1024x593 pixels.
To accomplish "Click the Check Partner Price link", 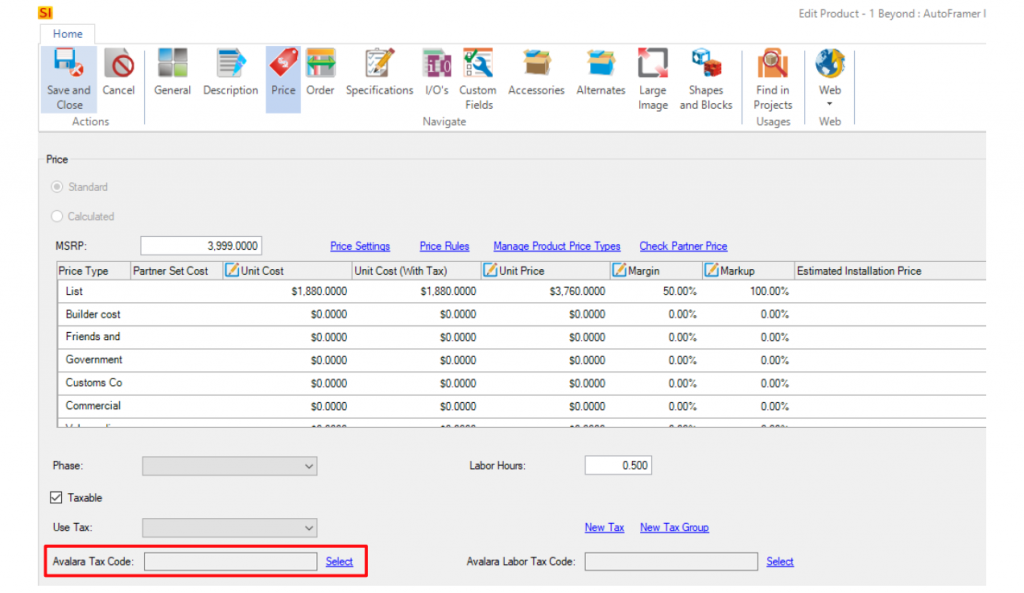I will pyautogui.click(x=683, y=246).
